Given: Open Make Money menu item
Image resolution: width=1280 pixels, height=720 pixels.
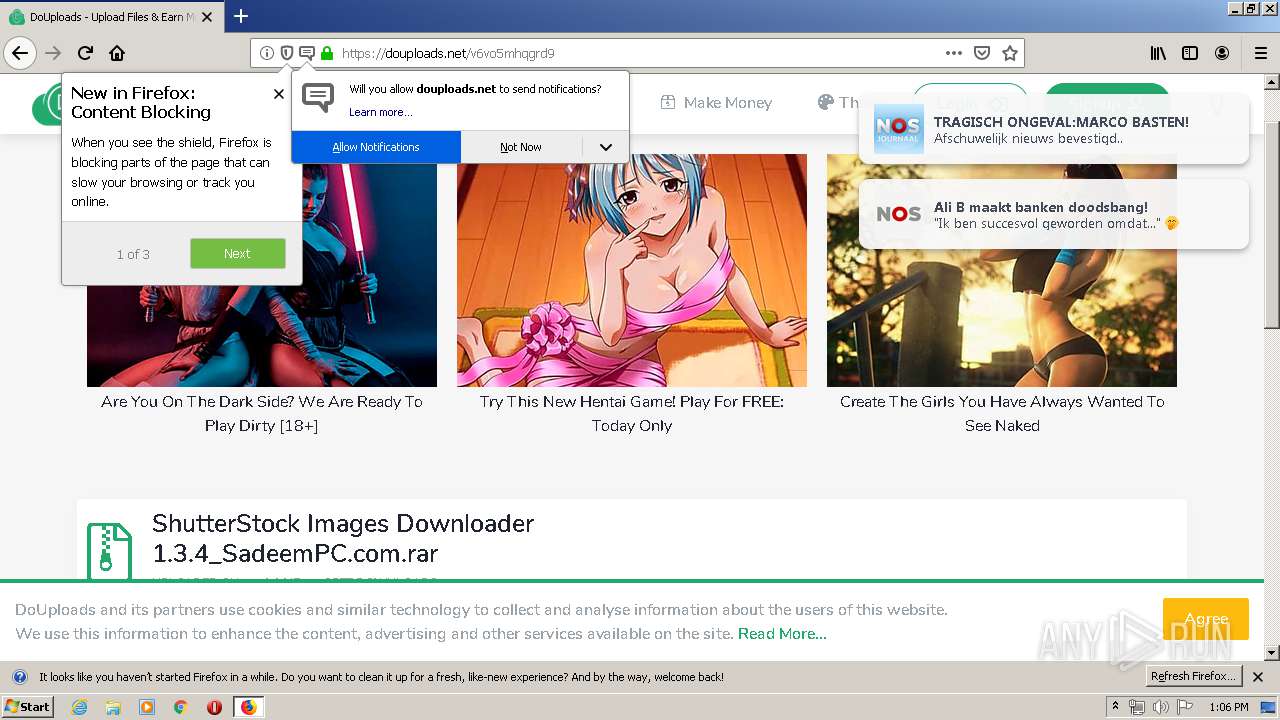Looking at the screenshot, I should pos(716,102).
